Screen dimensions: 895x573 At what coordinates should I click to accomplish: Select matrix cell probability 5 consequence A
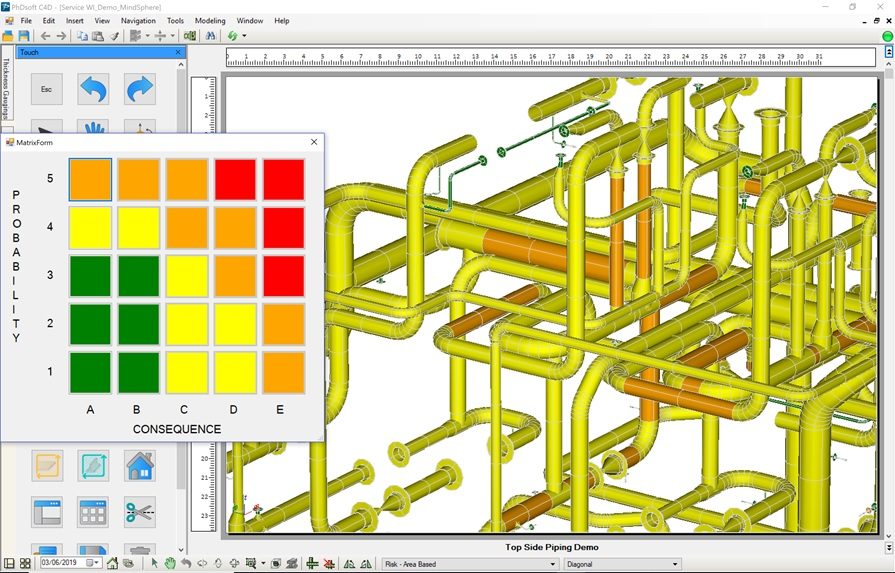(x=90, y=180)
